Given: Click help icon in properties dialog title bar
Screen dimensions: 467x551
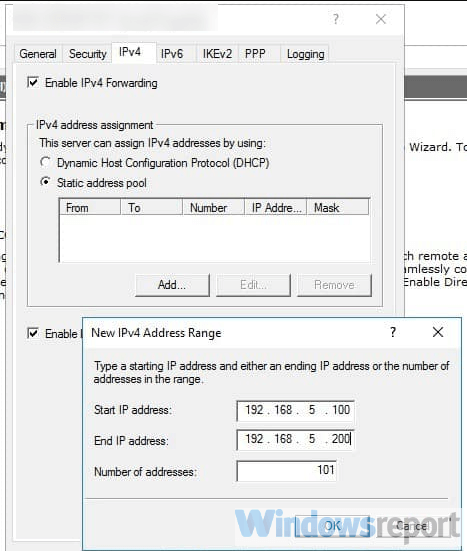Looking at the screenshot, I should click(x=336, y=19).
